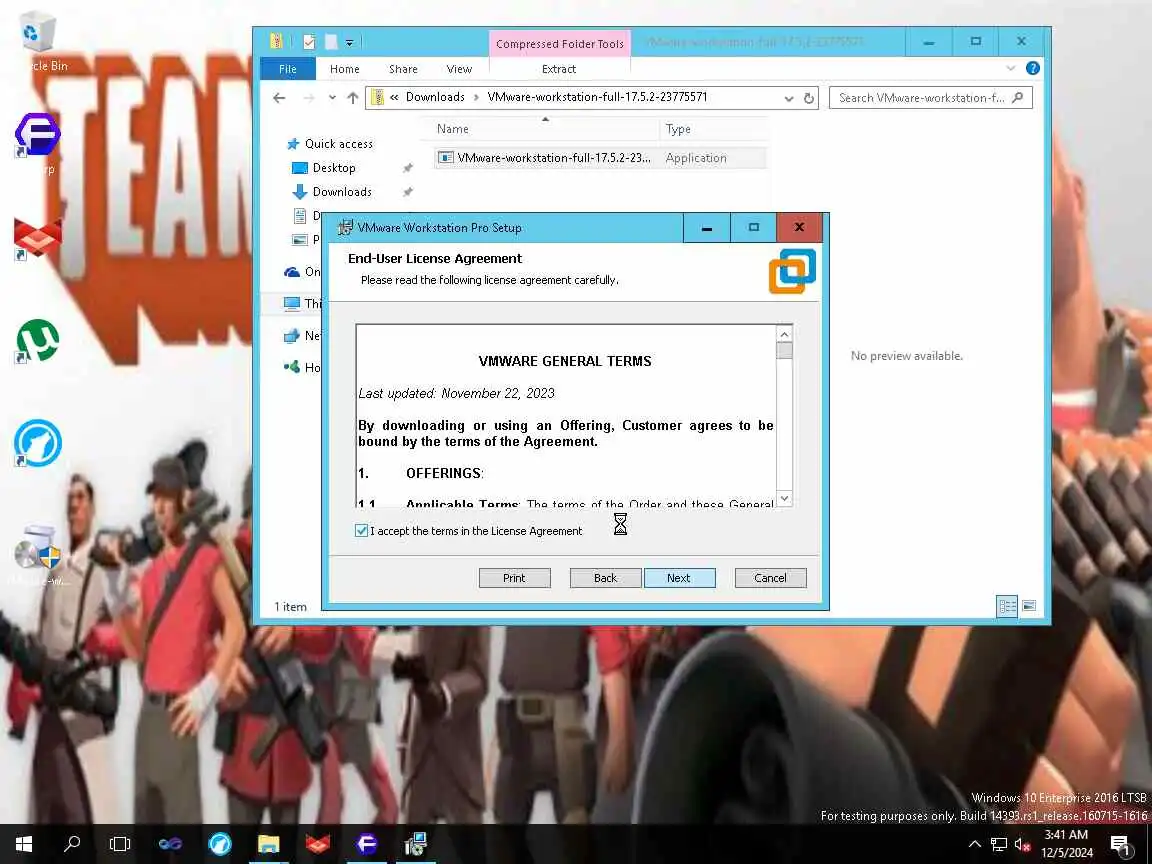
Task: Launch the uTorrent desktop shortcut
Action: coord(37,341)
